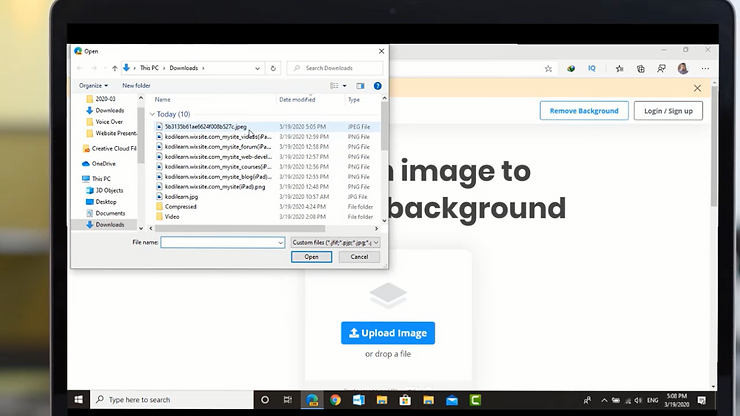Change view layout icon in Open dialog

click(x=334, y=85)
